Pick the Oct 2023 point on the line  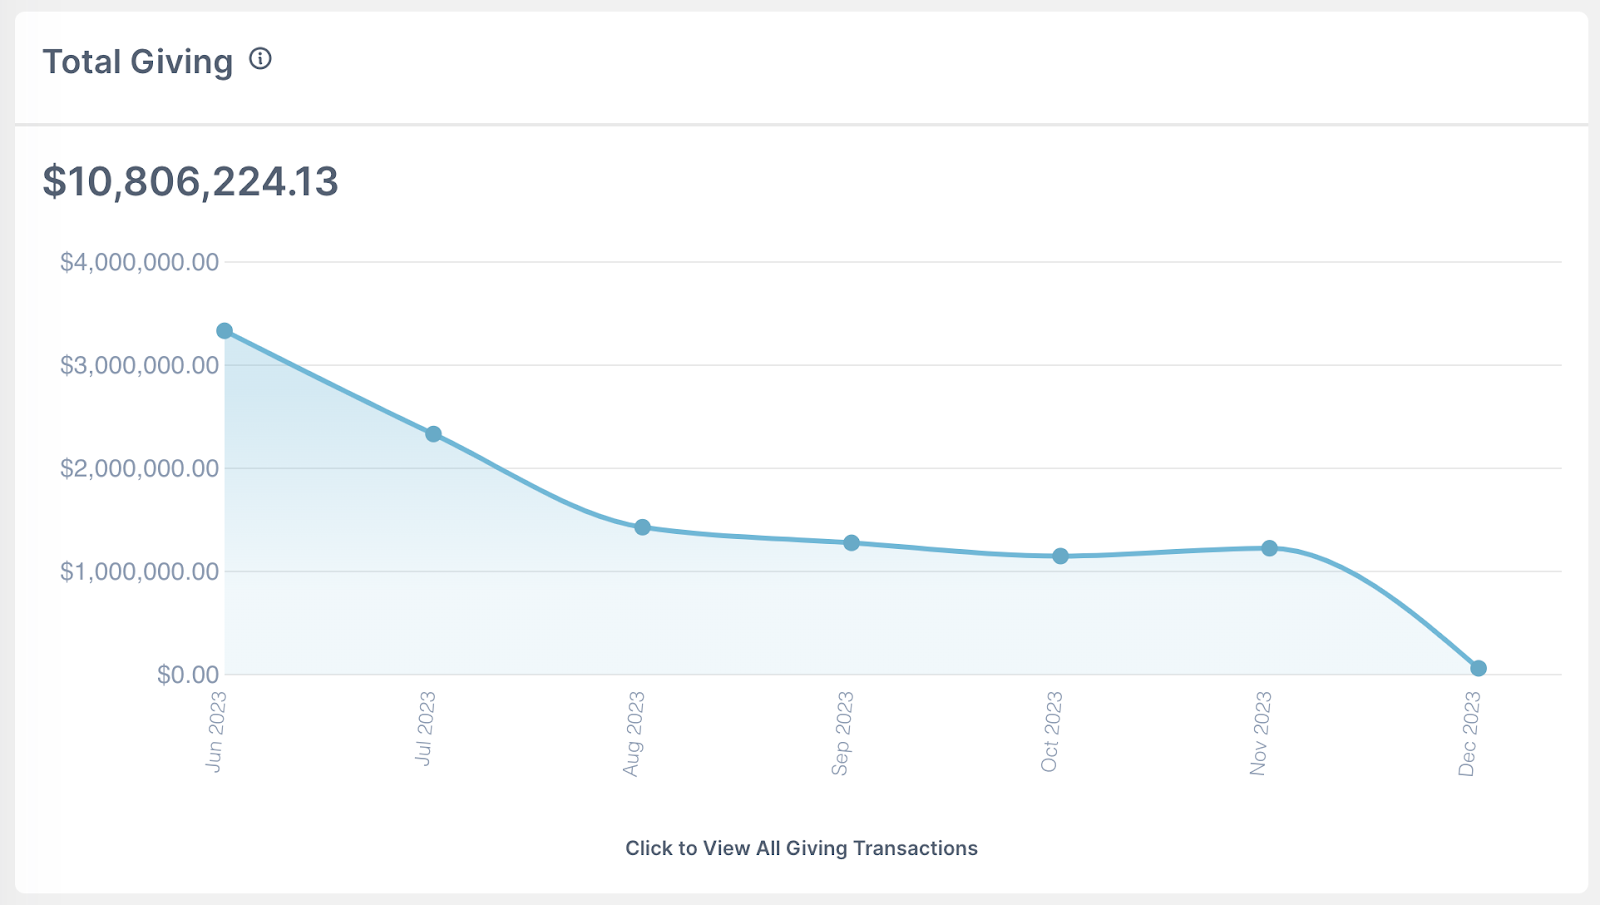pos(1060,556)
